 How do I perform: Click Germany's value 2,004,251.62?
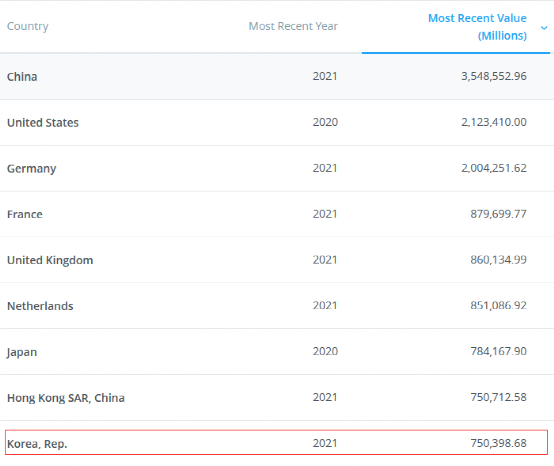(x=494, y=168)
